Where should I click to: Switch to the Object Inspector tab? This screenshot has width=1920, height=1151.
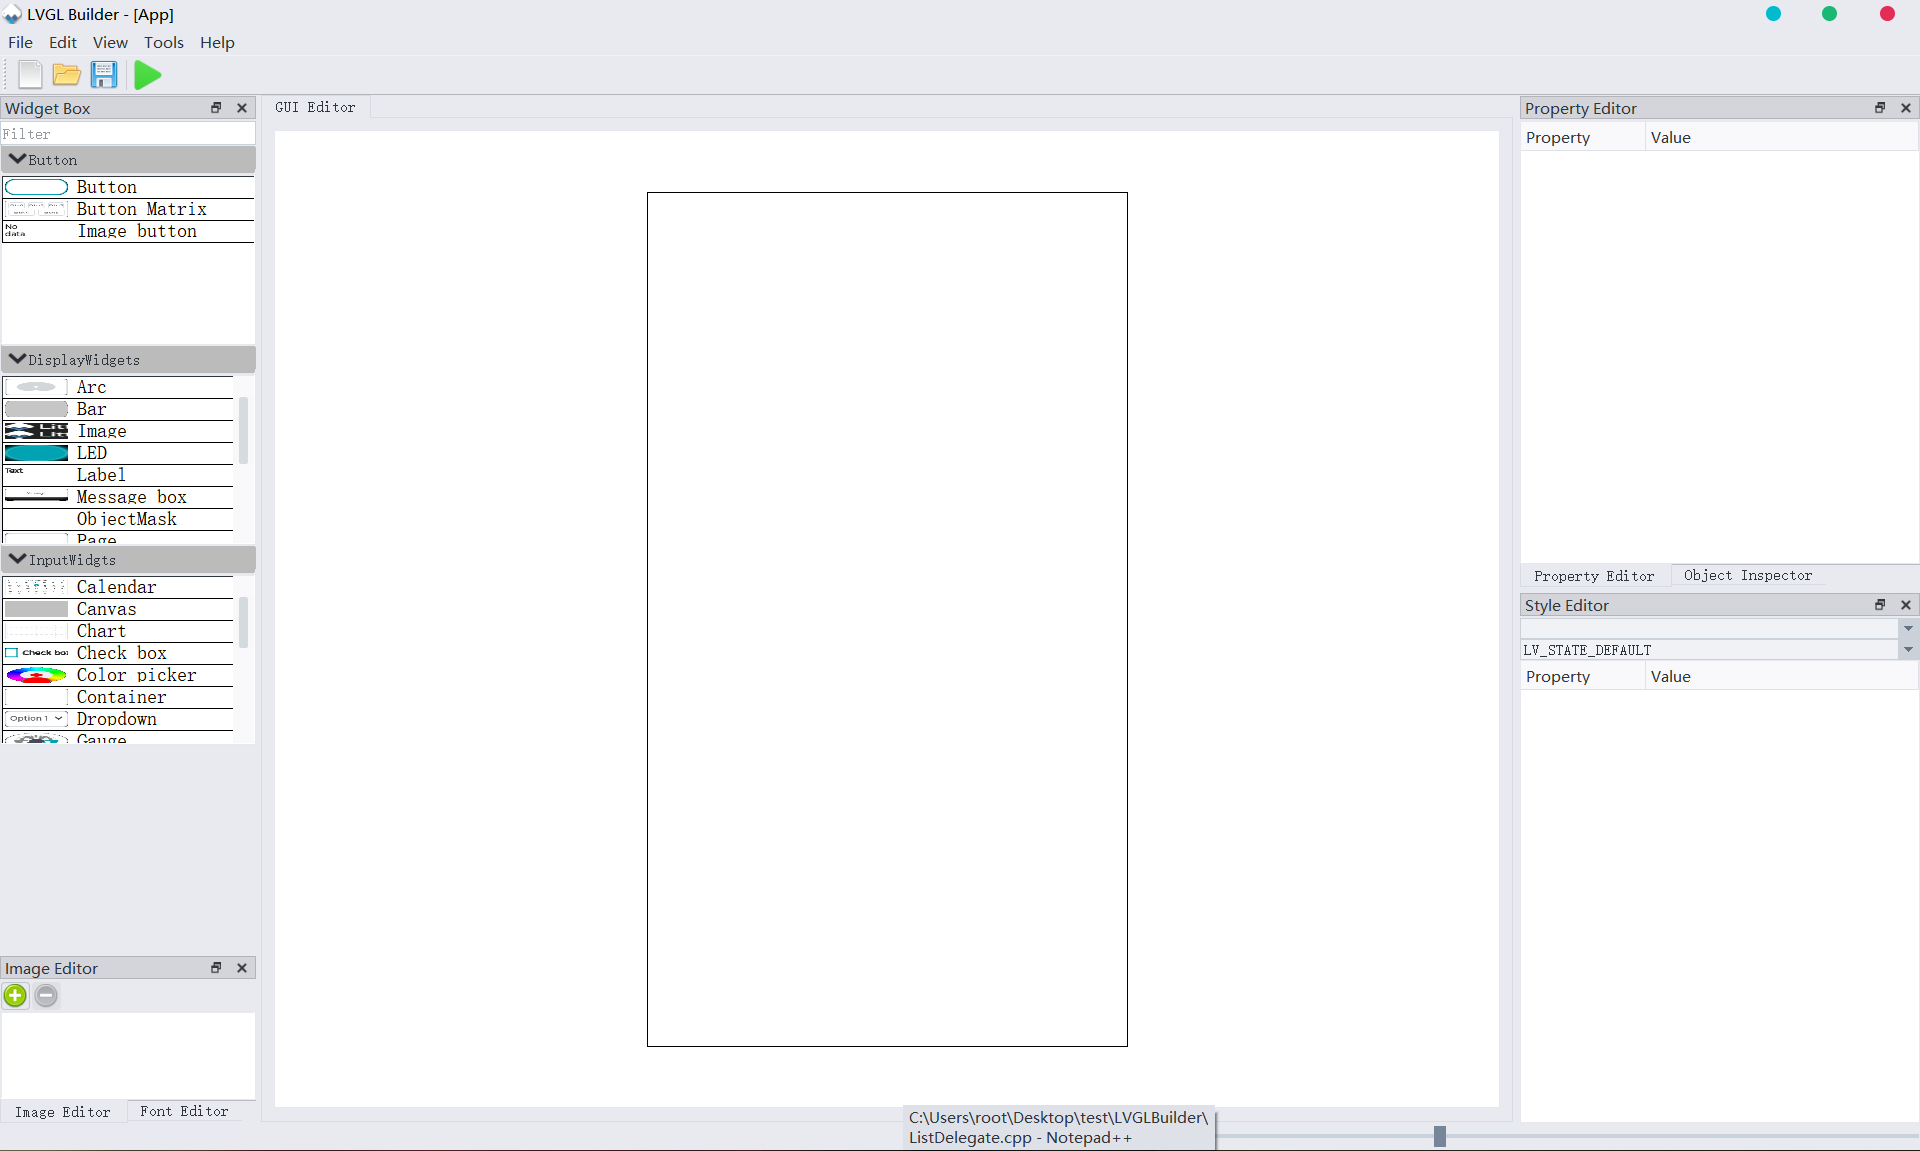tap(1748, 575)
